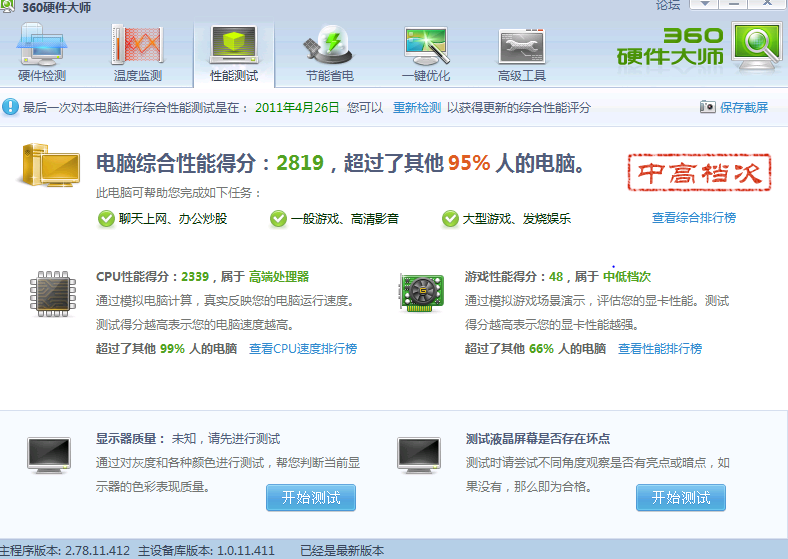Viewport: 788px width, 559px height.
Task: Switch to the 温度监测 temperature monitor tab
Action: click(138, 54)
